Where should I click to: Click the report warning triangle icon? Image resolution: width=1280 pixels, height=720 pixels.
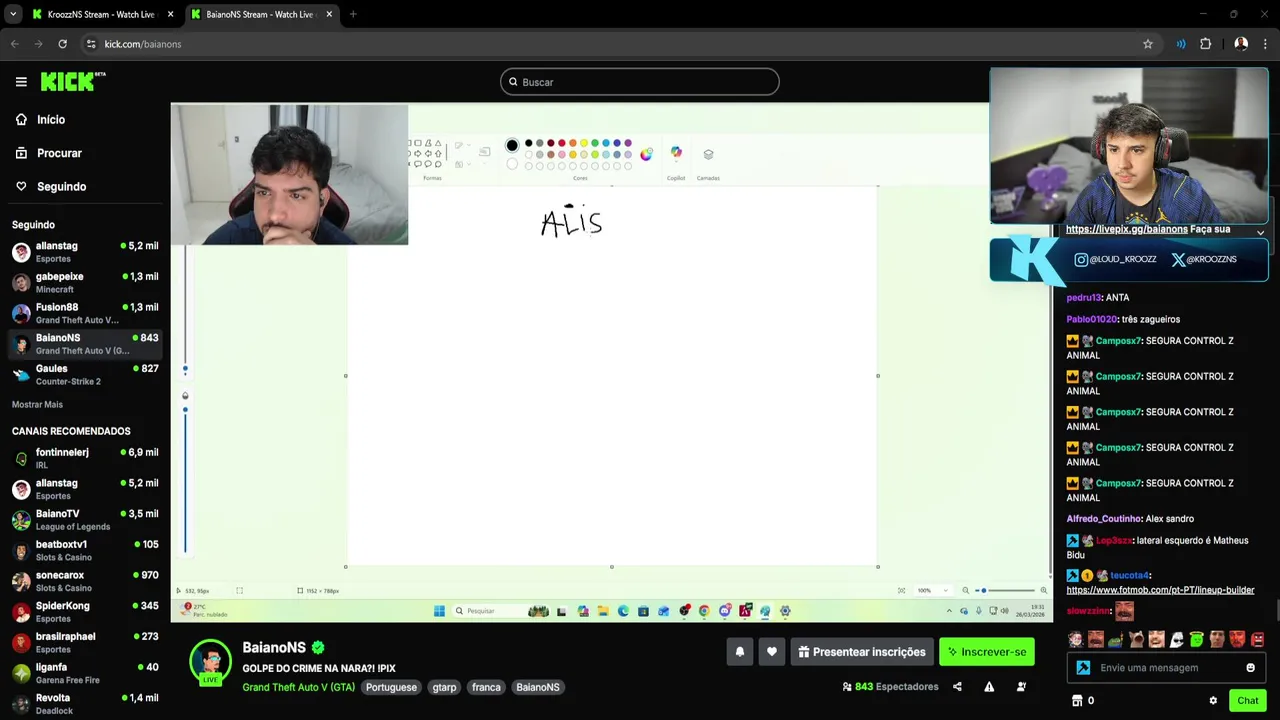(x=989, y=687)
